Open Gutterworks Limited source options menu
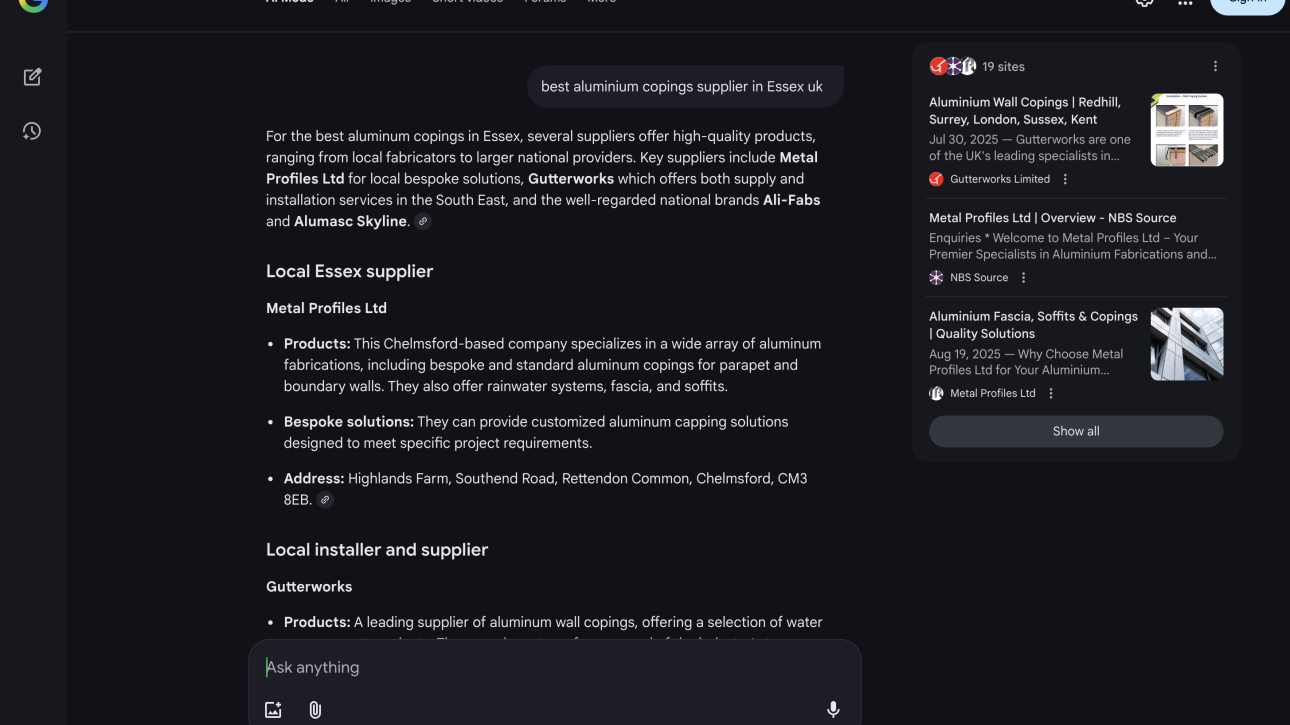1290x725 pixels. (1065, 179)
